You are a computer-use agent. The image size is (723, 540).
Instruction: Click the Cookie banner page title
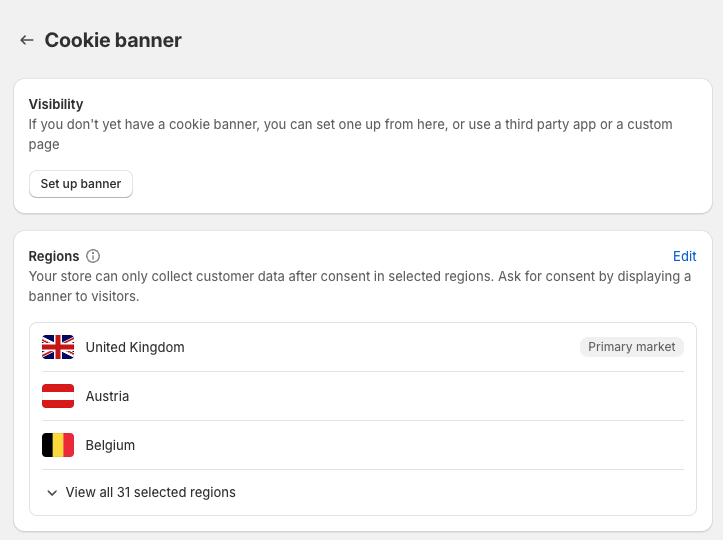[113, 40]
